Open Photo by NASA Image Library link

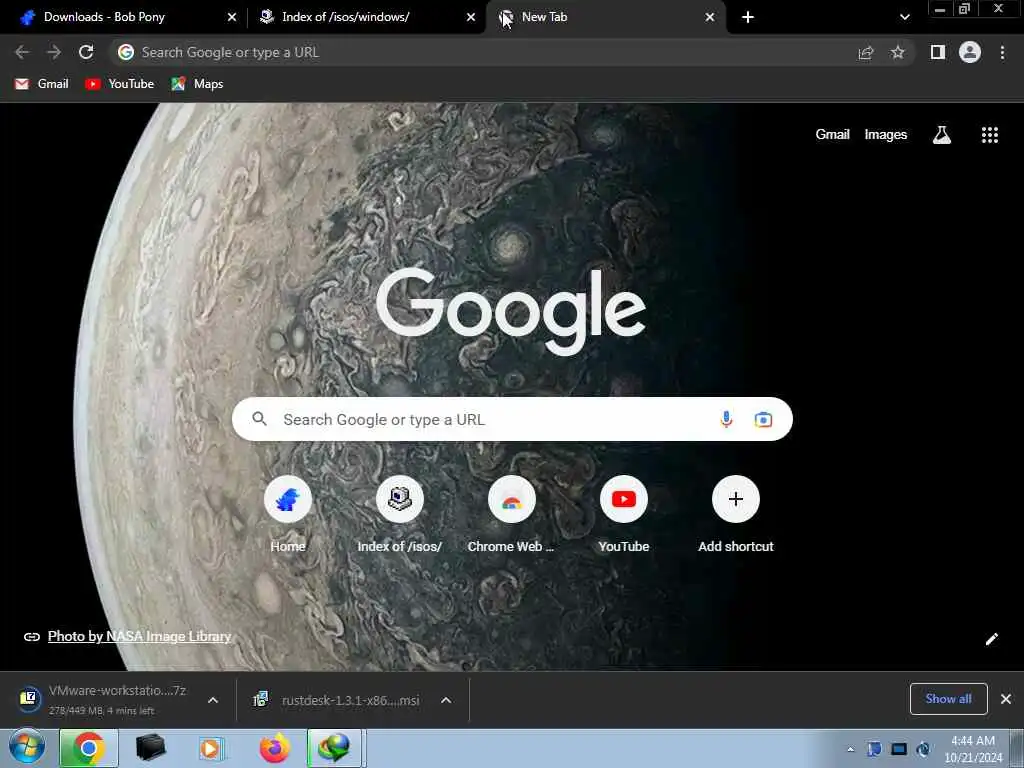(140, 636)
